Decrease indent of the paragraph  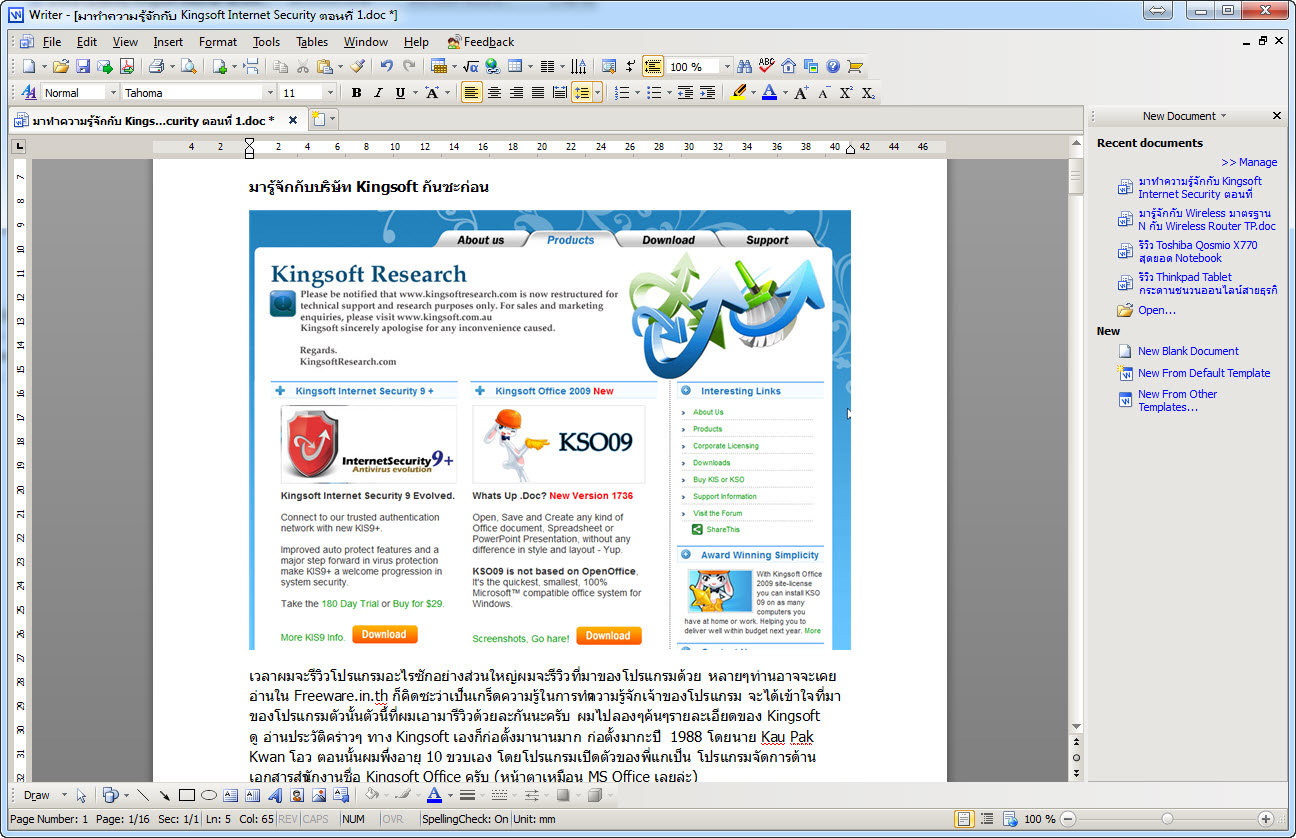[685, 93]
